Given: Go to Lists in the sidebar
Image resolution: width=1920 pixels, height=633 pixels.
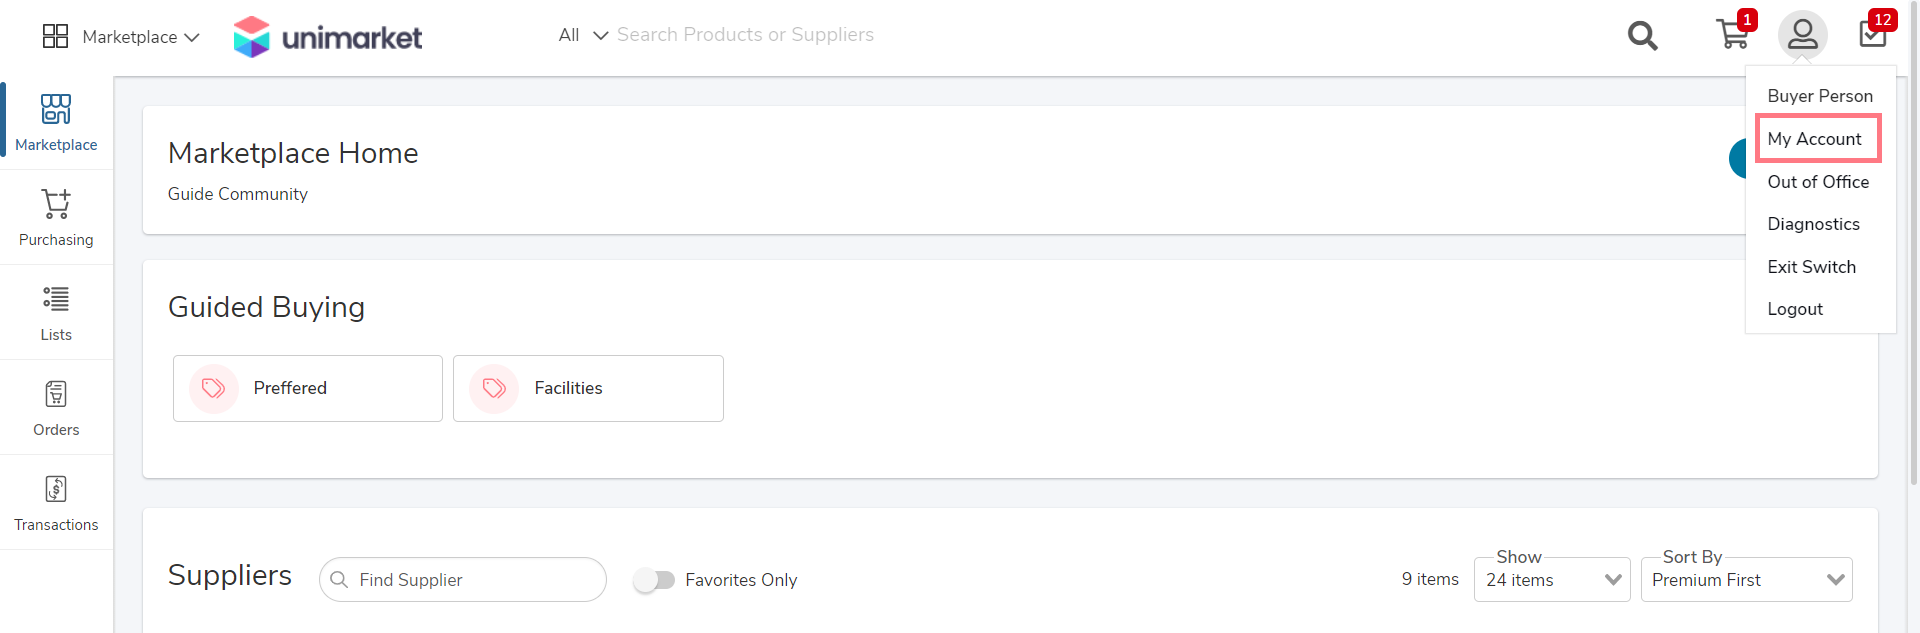Looking at the screenshot, I should coord(56,312).
